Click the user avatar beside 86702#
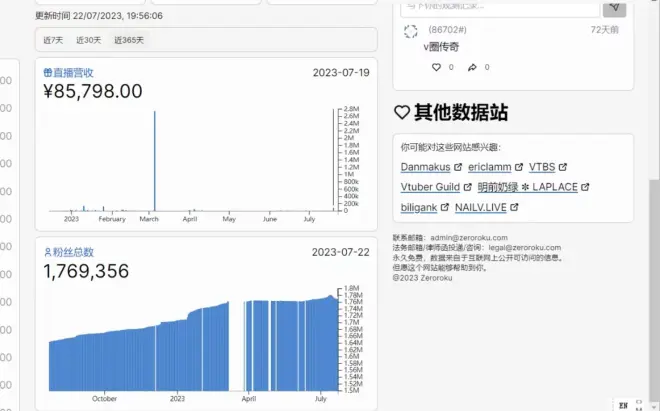Viewport: 660px width, 411px height. (x=411, y=32)
